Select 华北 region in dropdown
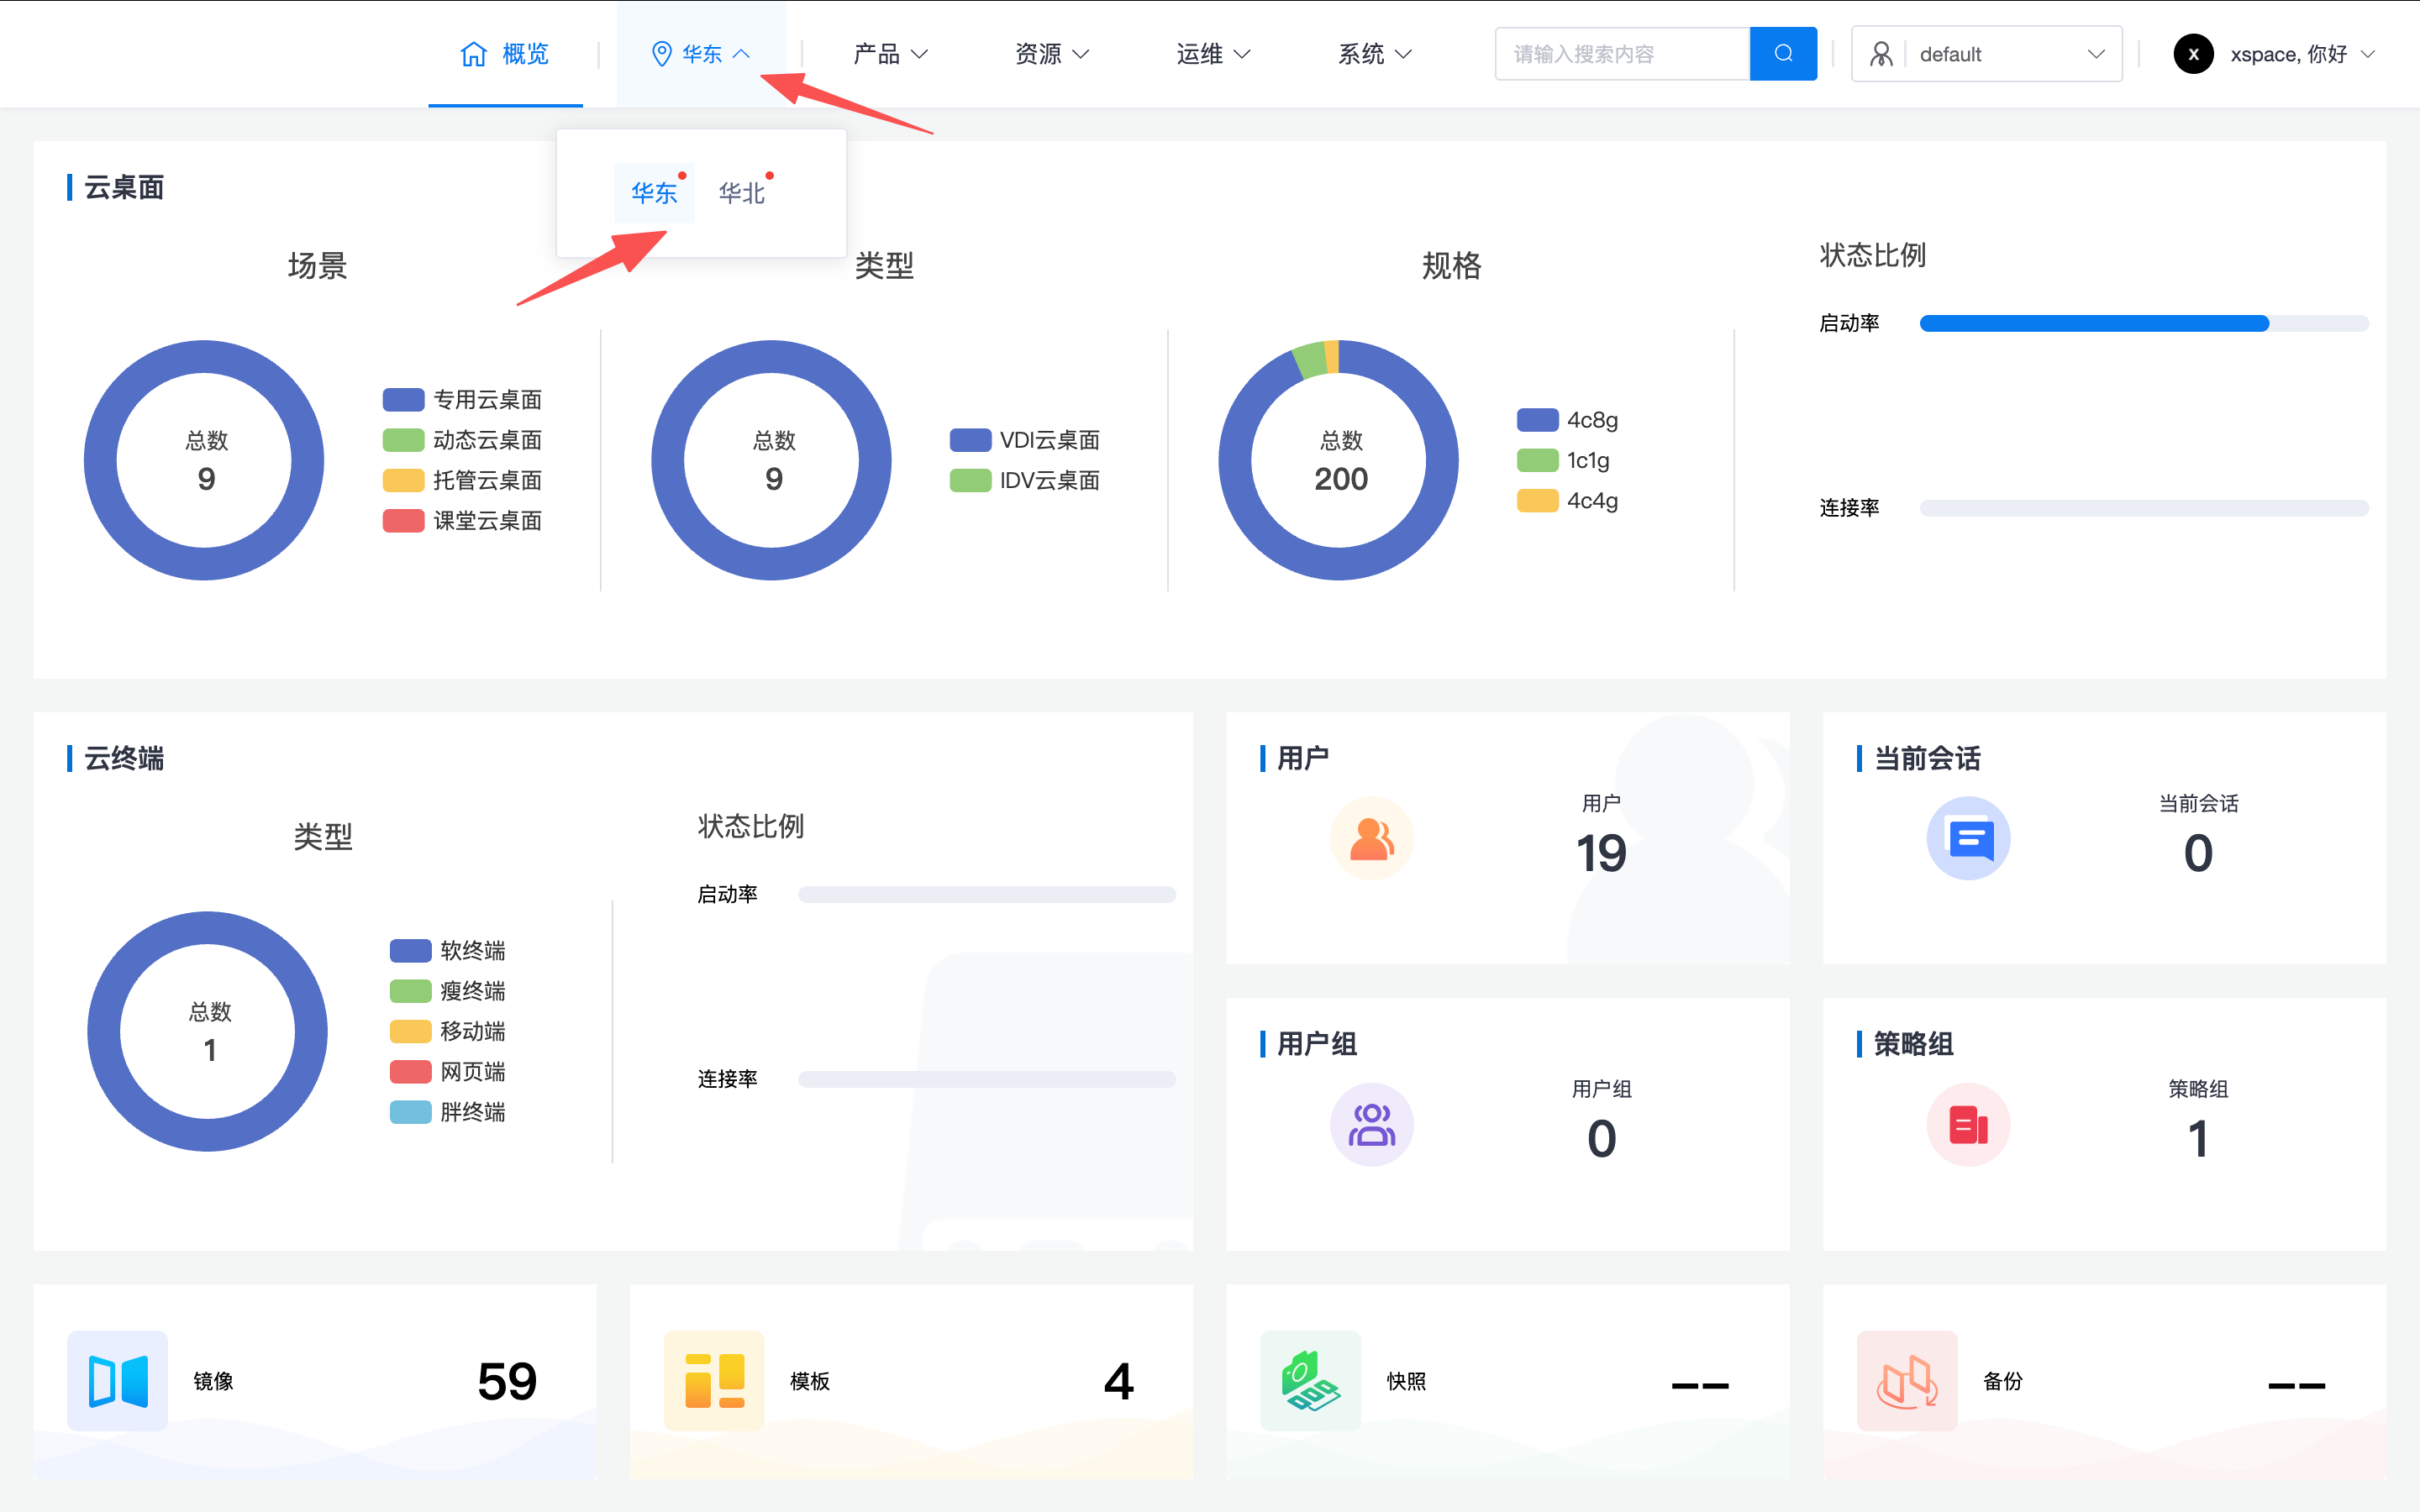The height and width of the screenshot is (1512, 2420). [x=741, y=193]
